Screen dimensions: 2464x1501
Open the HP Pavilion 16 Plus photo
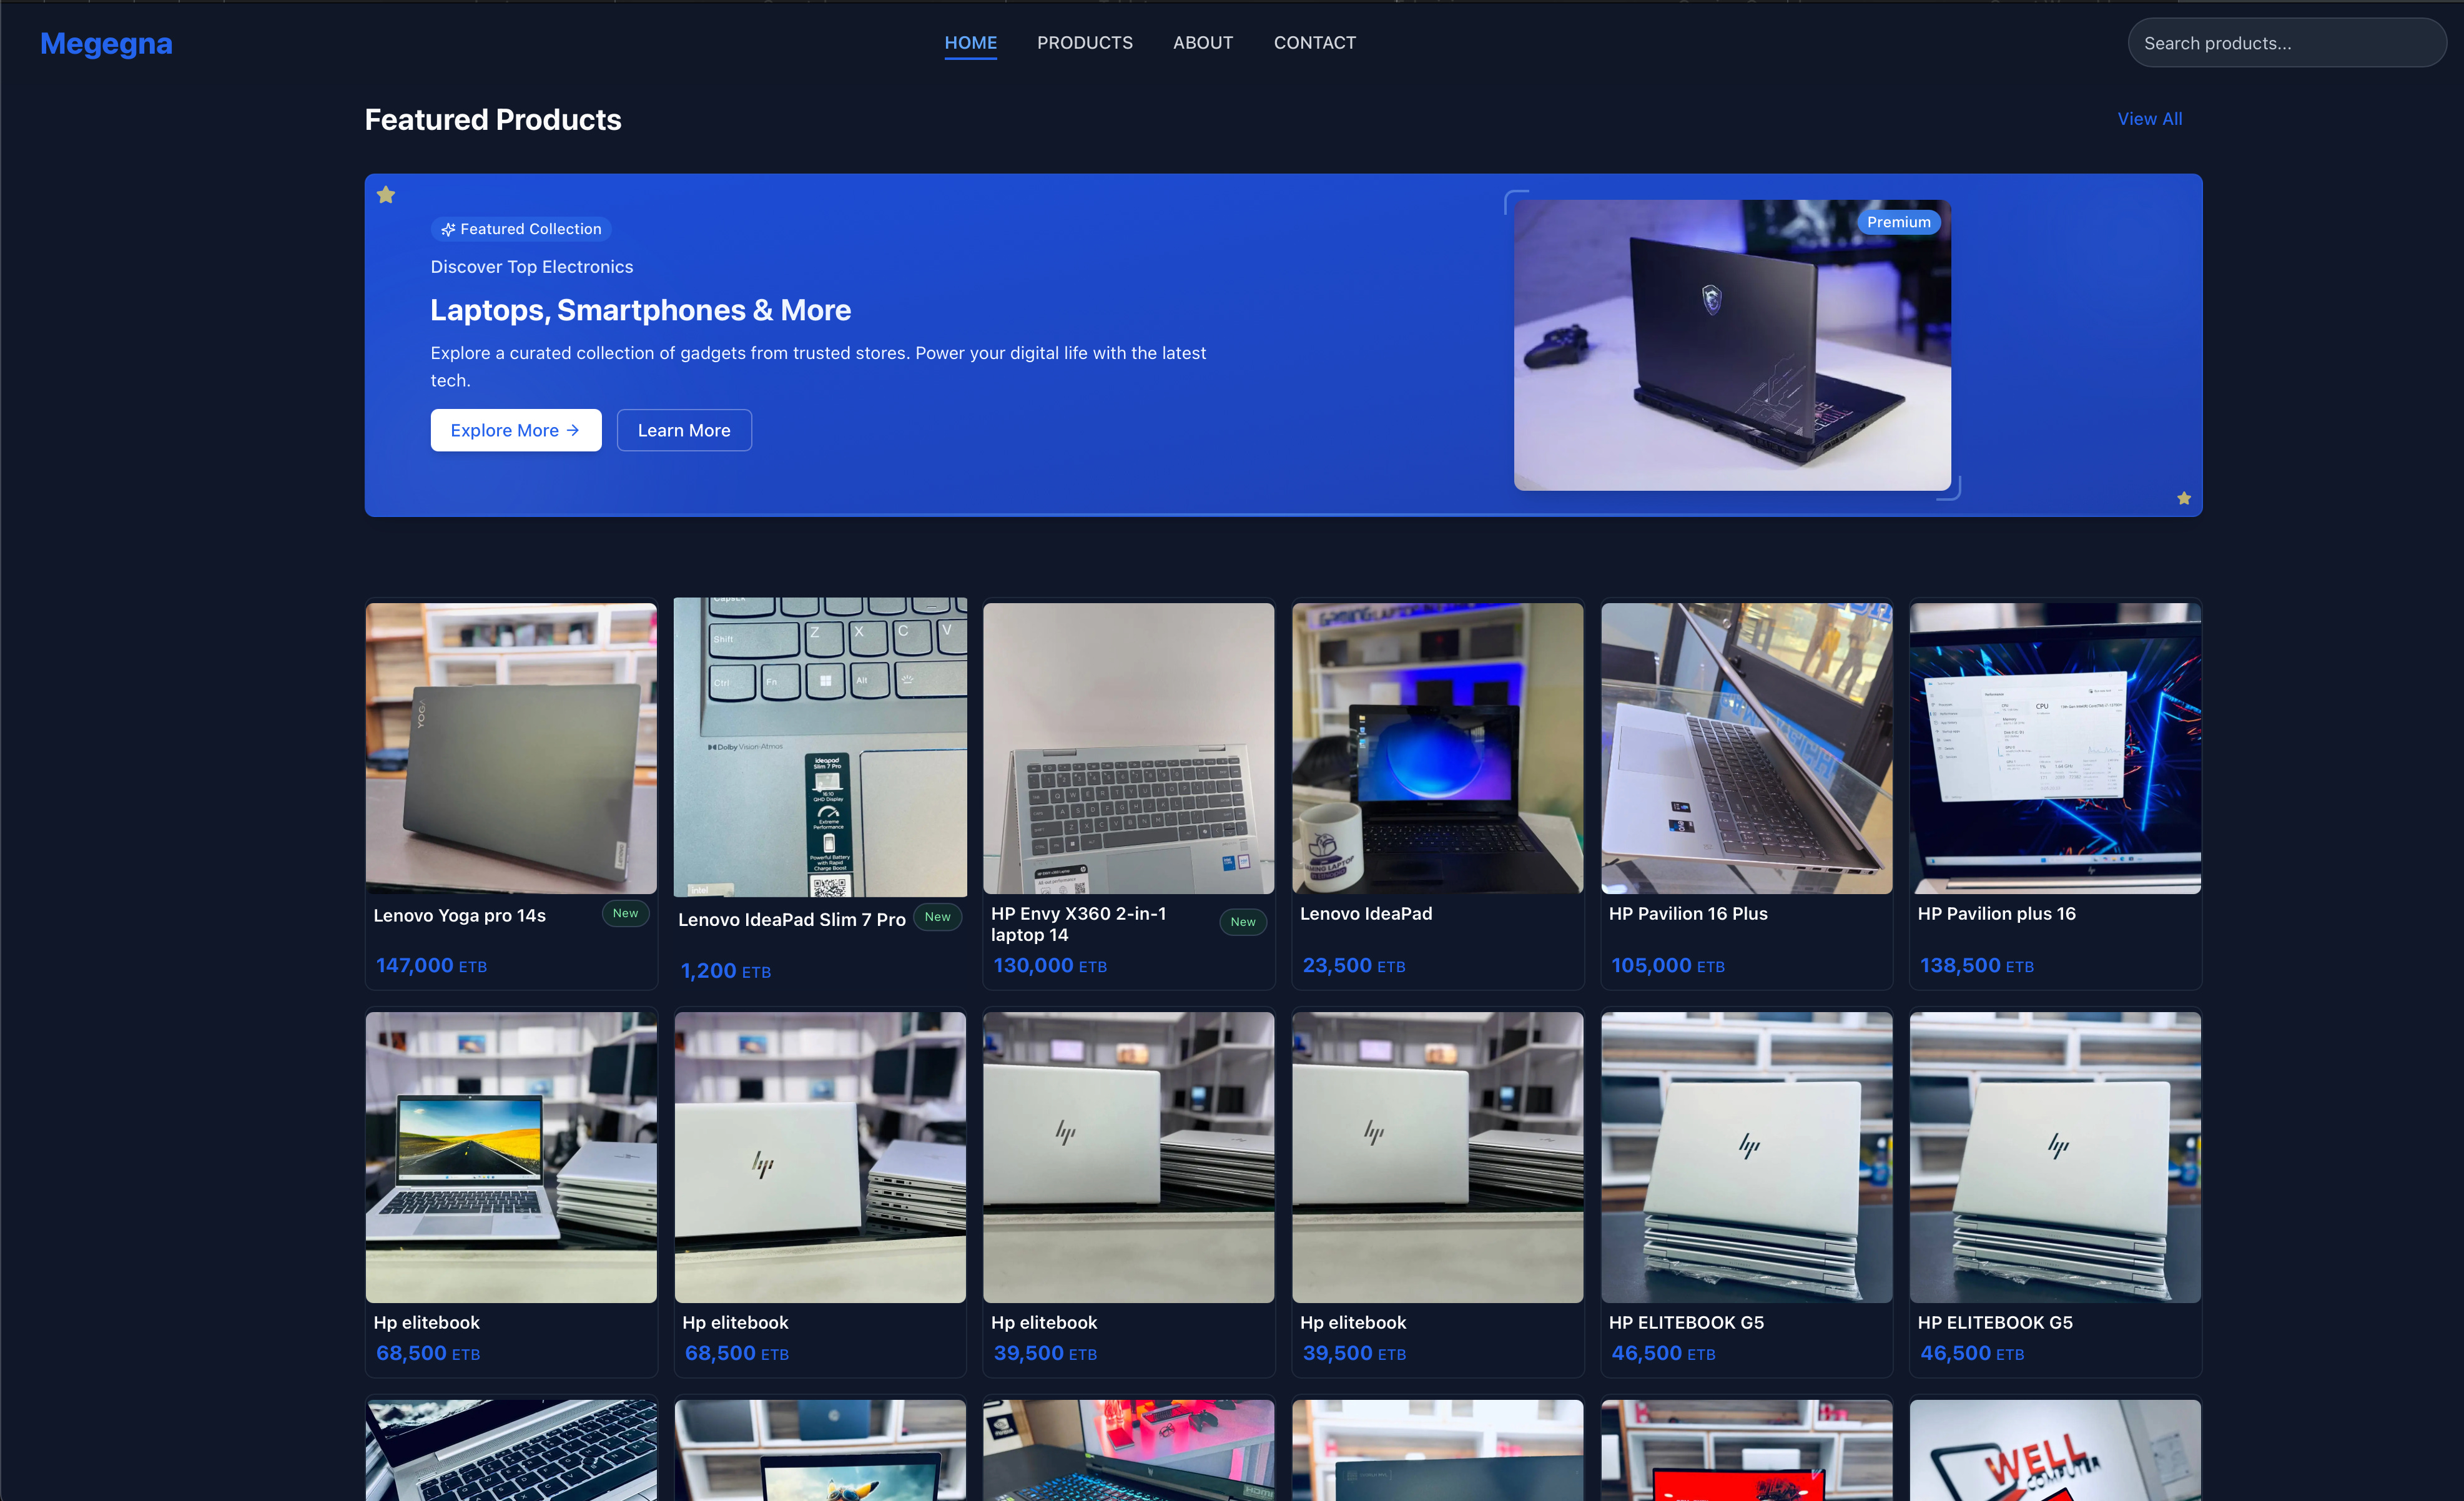click(x=1746, y=748)
